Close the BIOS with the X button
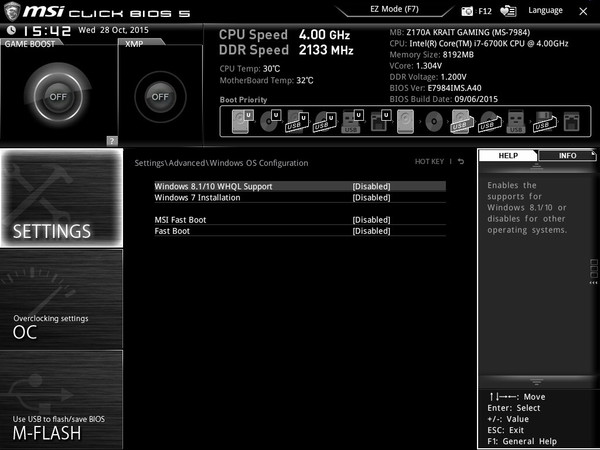Screen dimensions: 600x450 [x=583, y=11]
